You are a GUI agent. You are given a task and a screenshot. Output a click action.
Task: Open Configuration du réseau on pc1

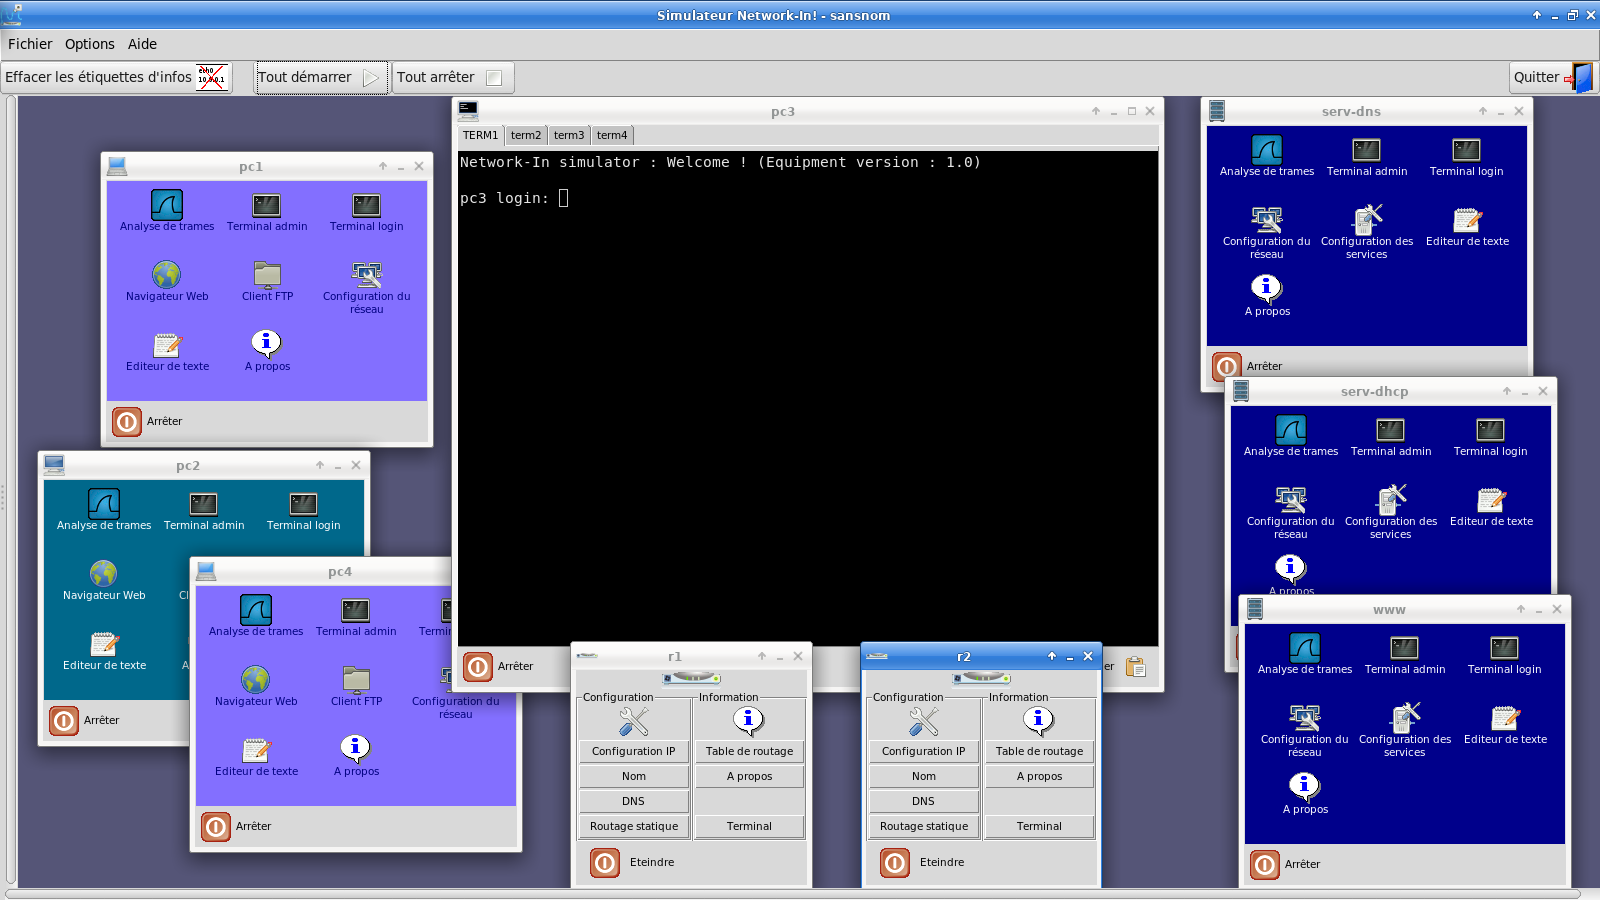(x=366, y=275)
